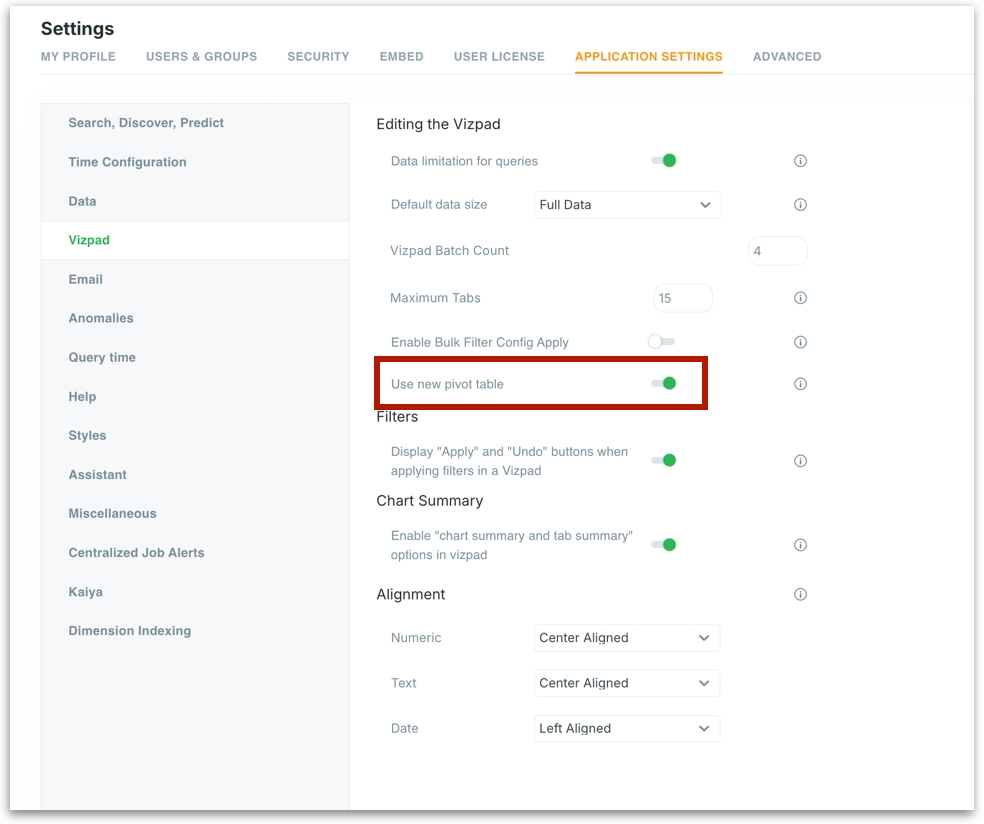Click info icon beside Data limitation for queries
Image resolution: width=984 pixels, height=824 pixels.
point(800,161)
